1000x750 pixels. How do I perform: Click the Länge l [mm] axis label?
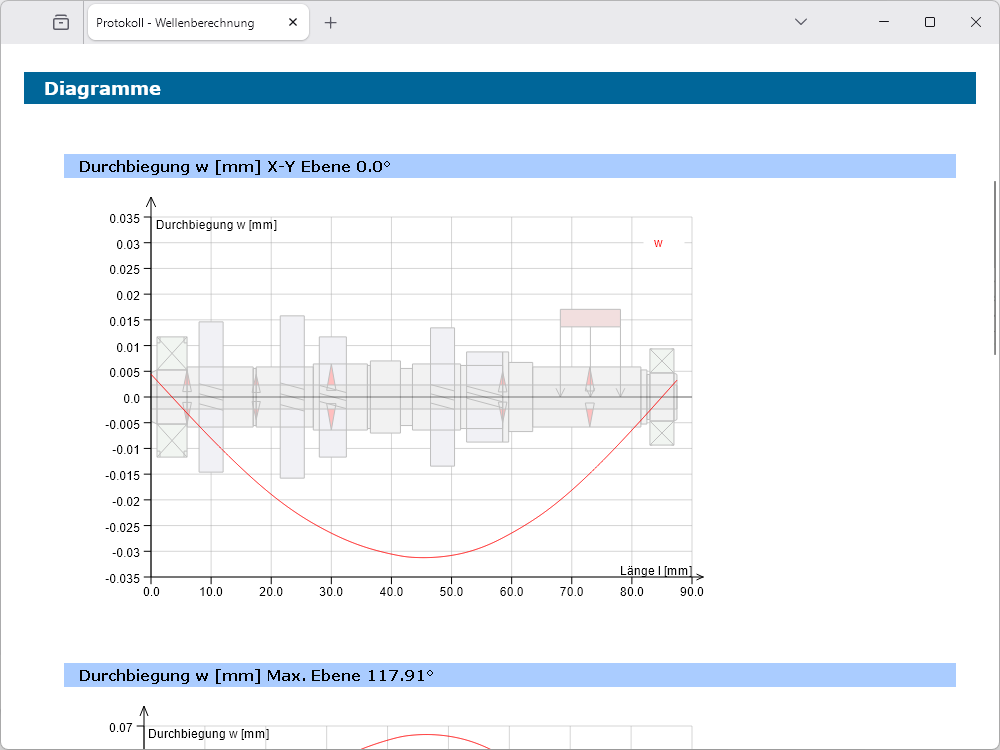coord(655,570)
